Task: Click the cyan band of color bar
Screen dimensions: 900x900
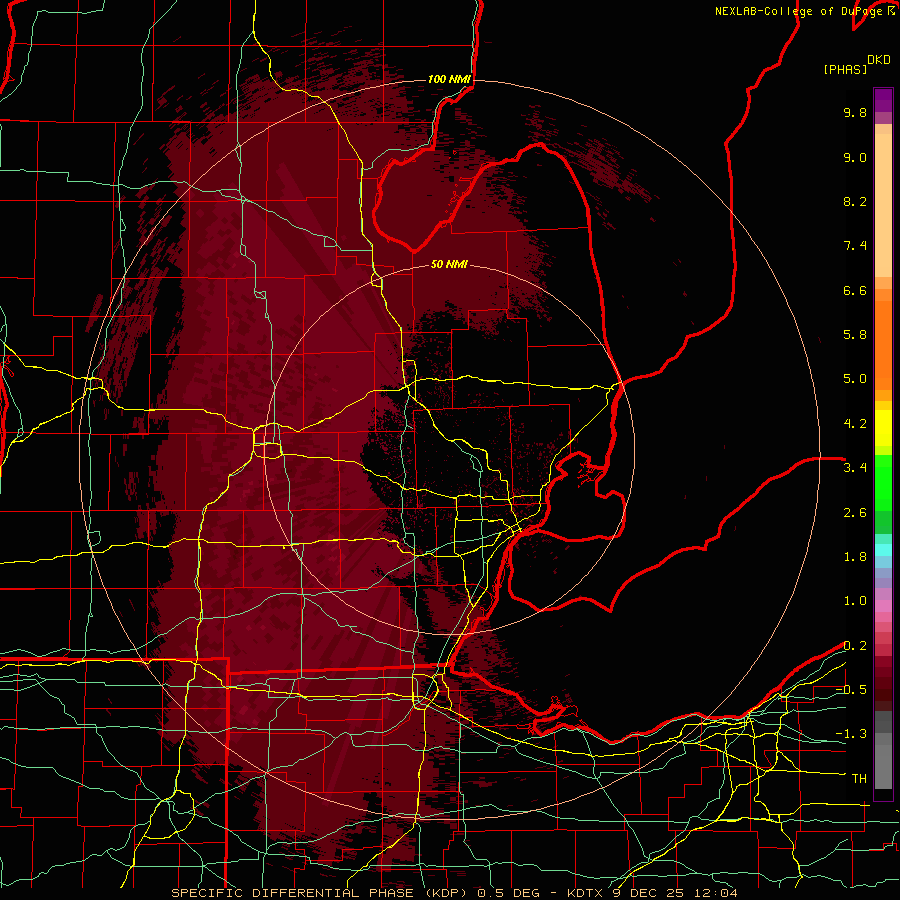Action: click(x=883, y=550)
